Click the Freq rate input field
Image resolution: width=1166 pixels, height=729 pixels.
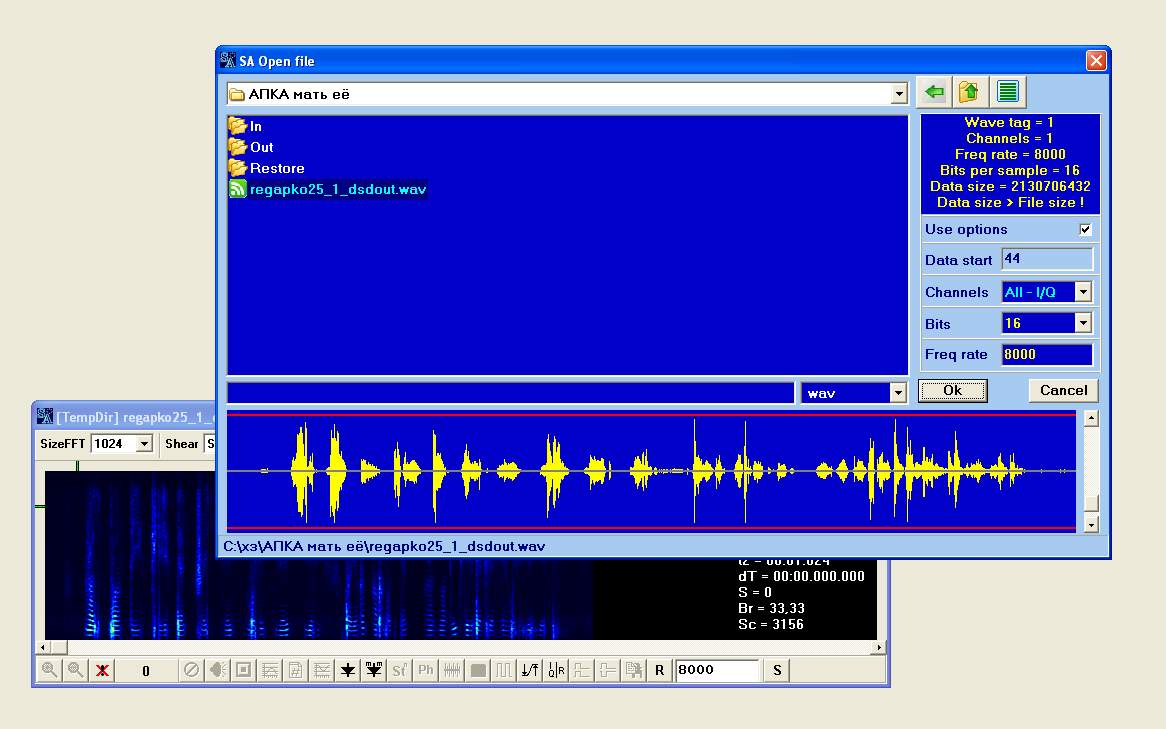coord(1047,354)
